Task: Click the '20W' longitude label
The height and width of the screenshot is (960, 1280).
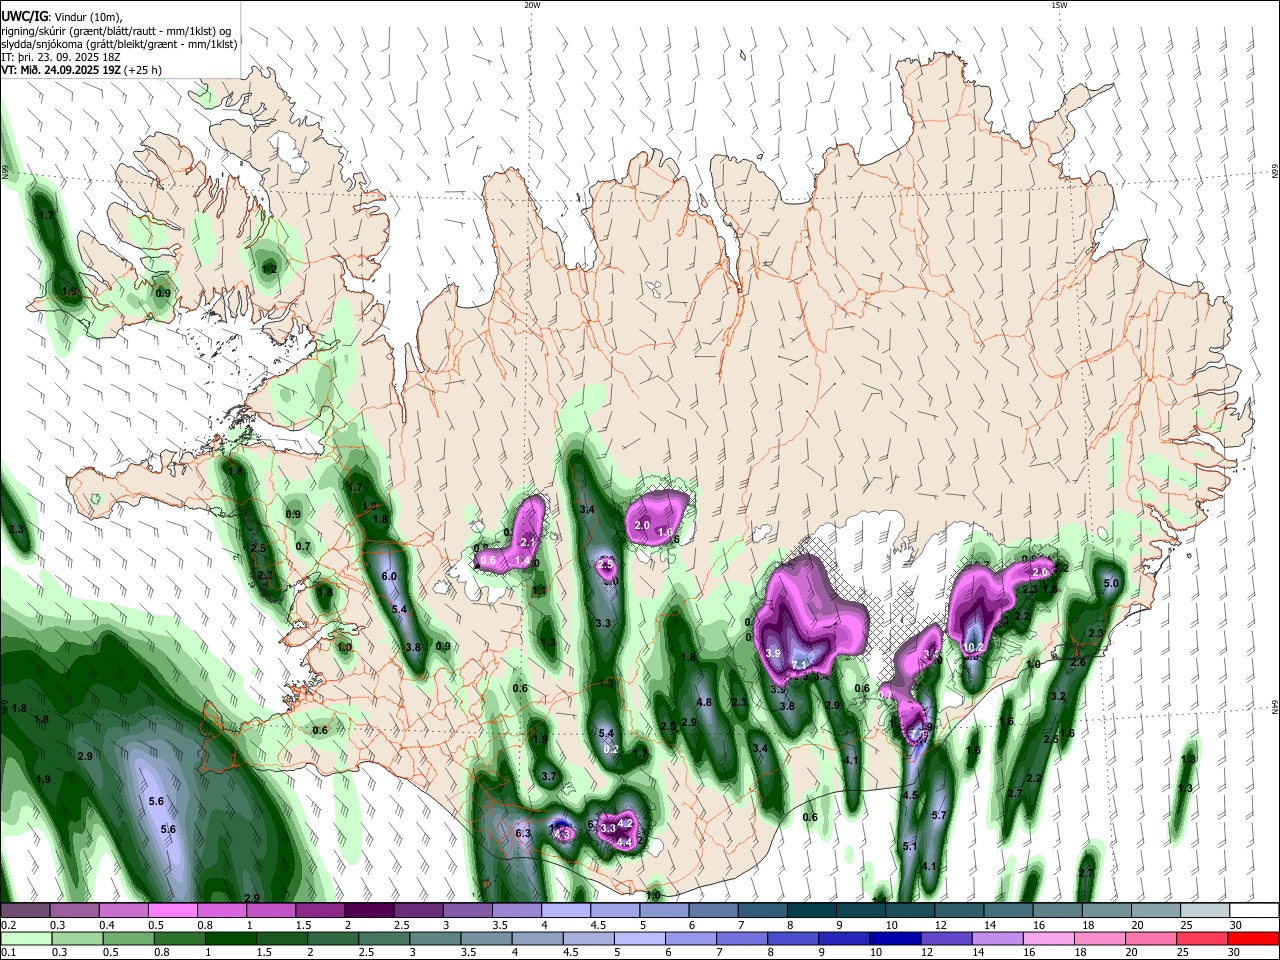Action: click(x=532, y=5)
